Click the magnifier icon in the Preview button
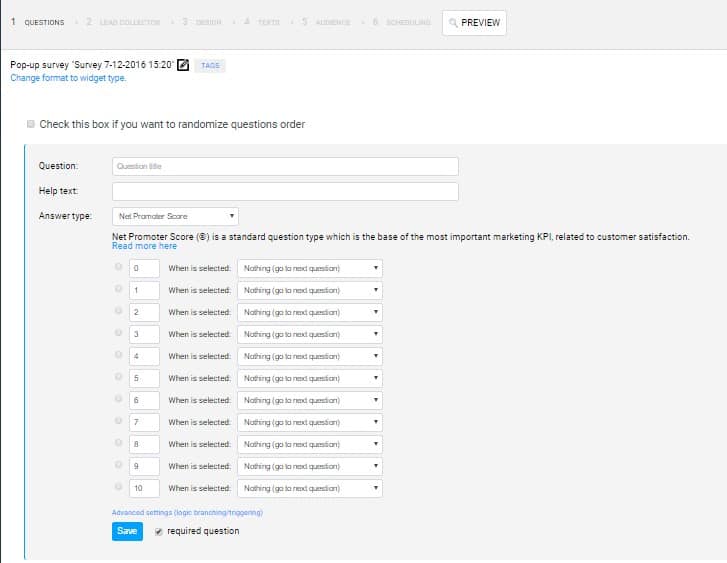Screen dimensions: 727x563 pyautogui.click(x=452, y=22)
